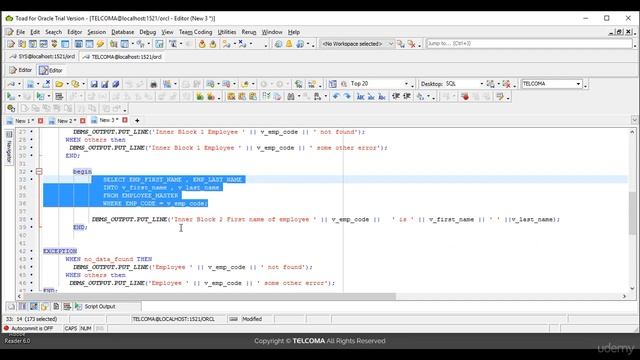Screen dimensions: 640x360
Task: Click the Close file blue X icon
Action: 46,84
